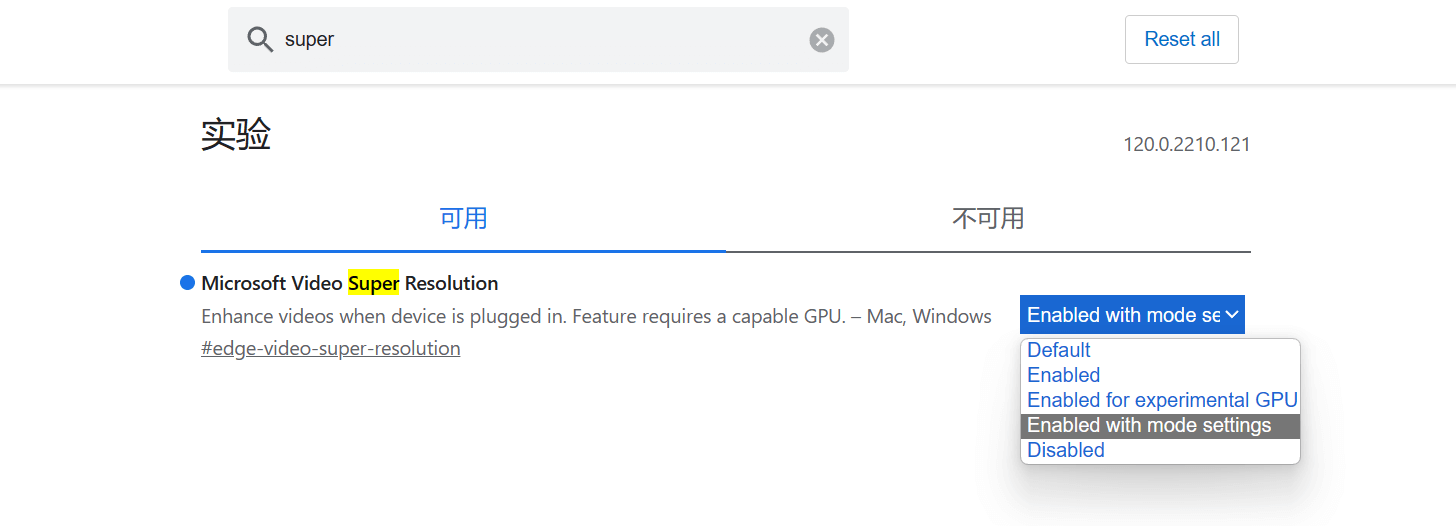This screenshot has height=526, width=1456.
Task: Click the blue modified-flag dot indicator
Action: [187, 283]
